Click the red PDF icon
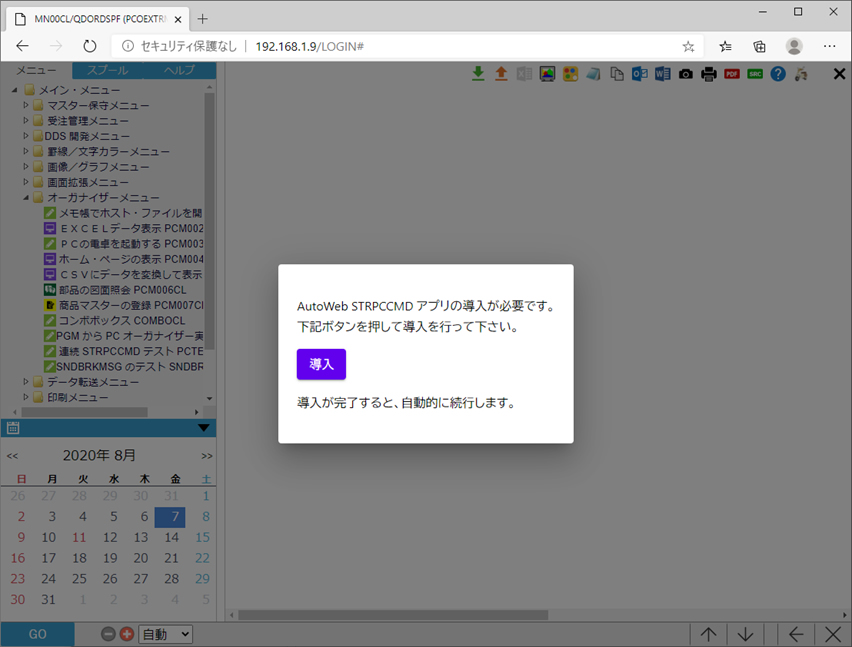 [732, 73]
